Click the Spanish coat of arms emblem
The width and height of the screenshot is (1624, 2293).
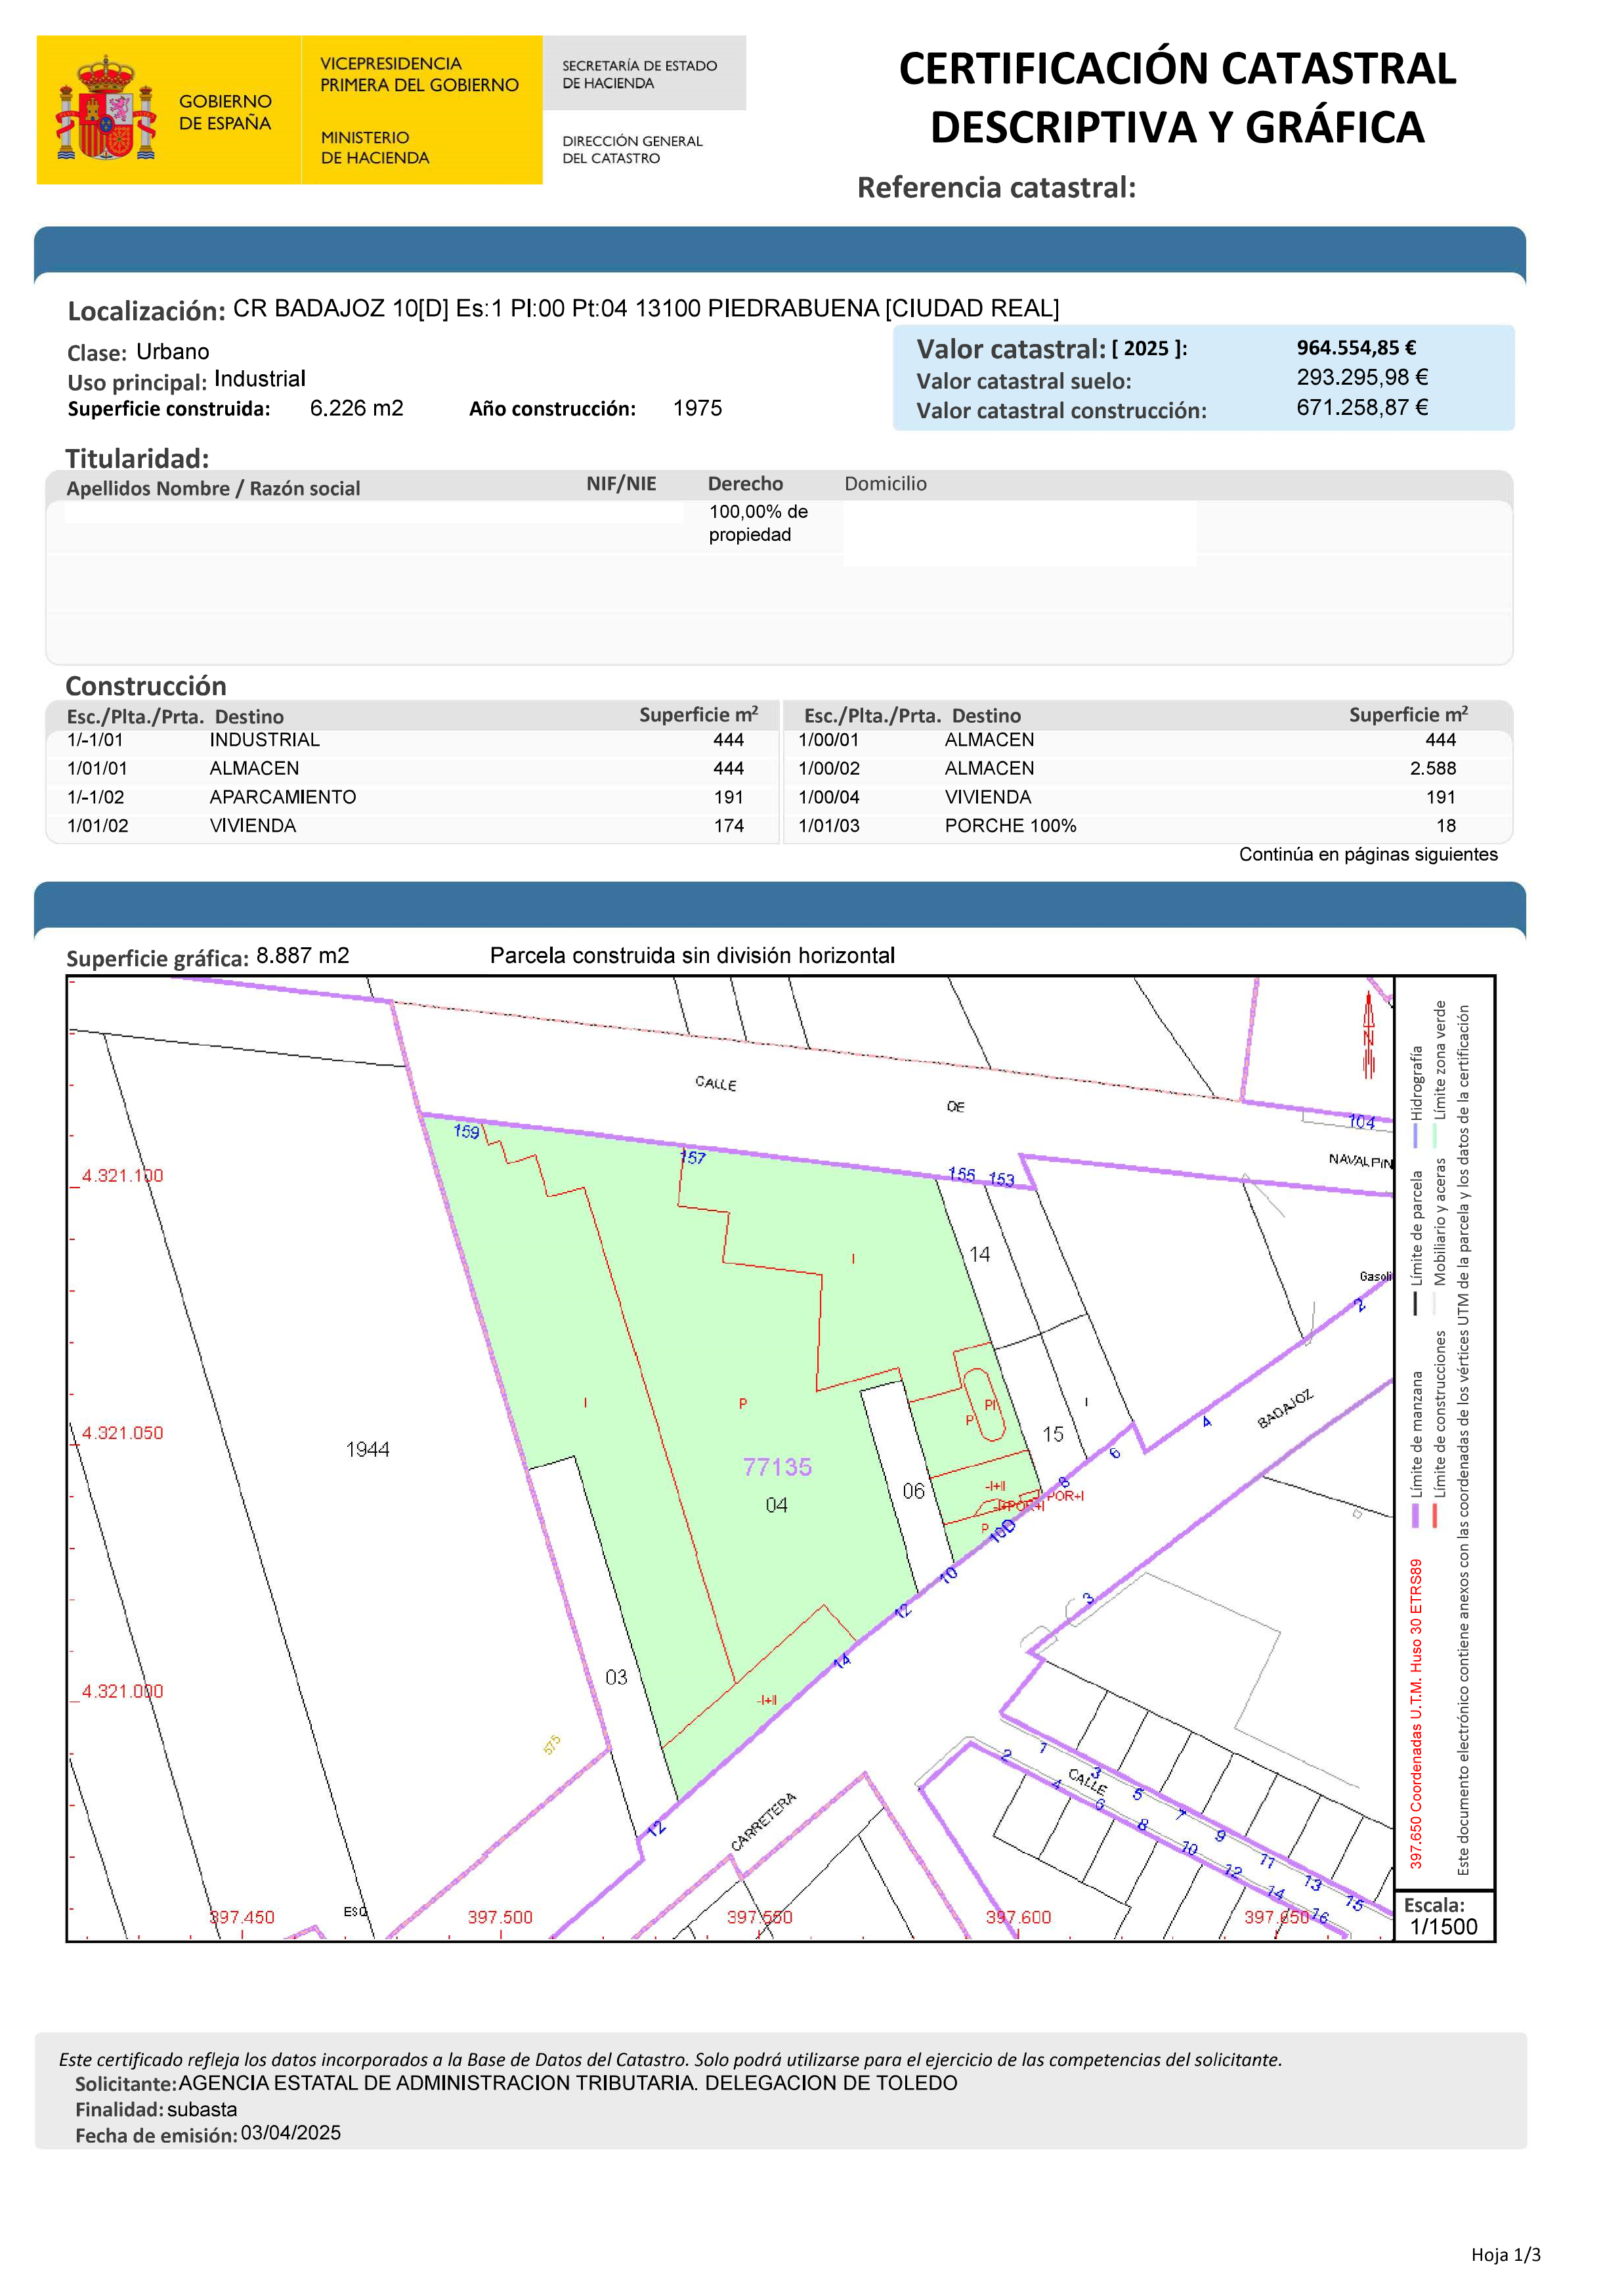106,109
